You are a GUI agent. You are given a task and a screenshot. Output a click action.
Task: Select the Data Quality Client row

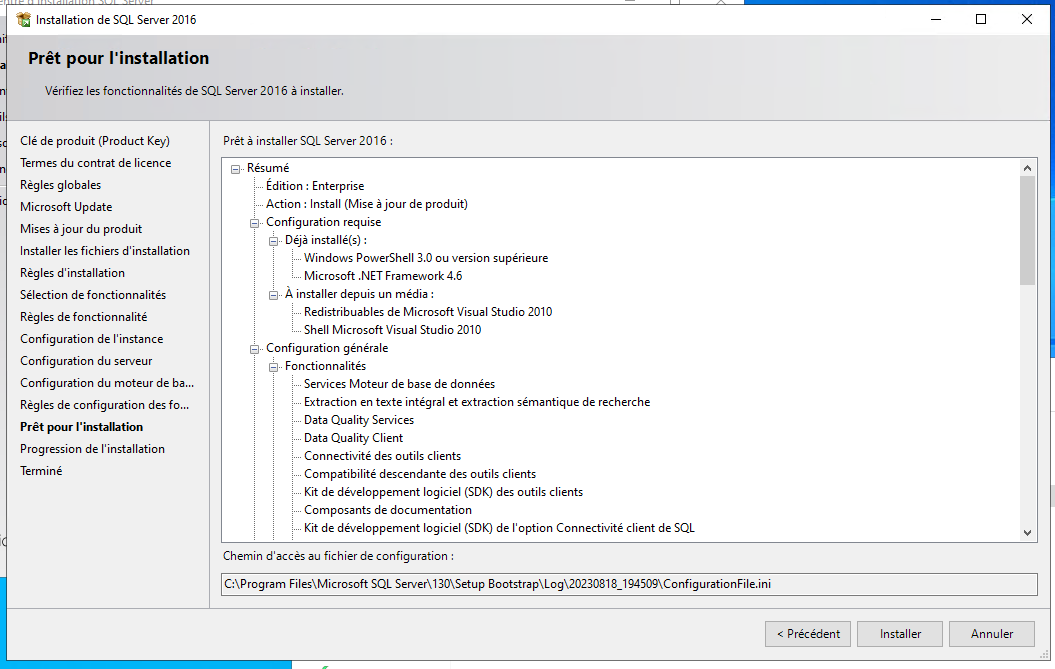353,438
